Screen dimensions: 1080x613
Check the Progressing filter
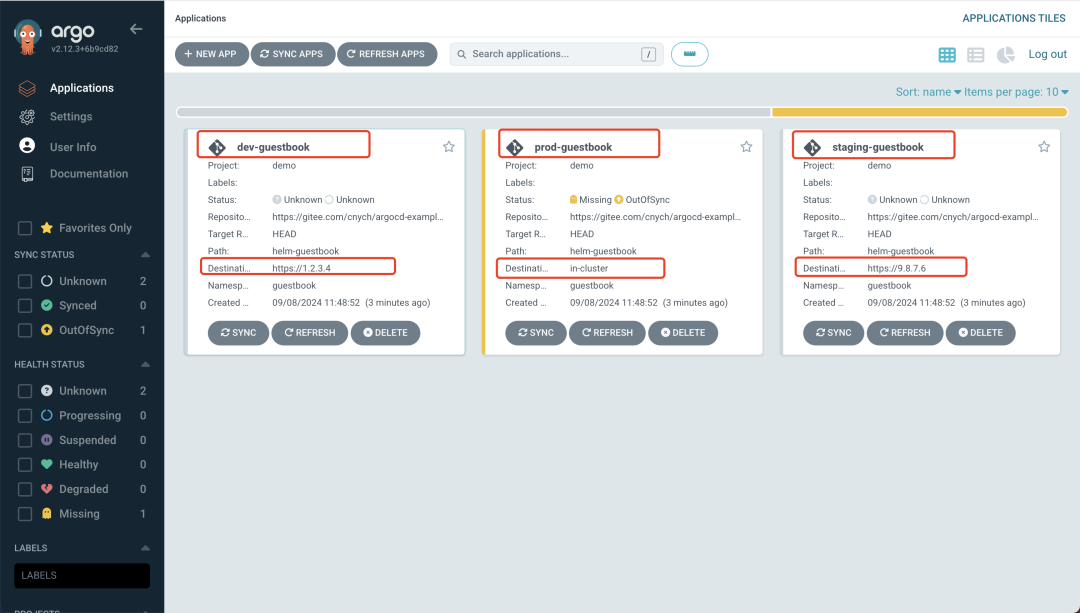click(x=25, y=416)
